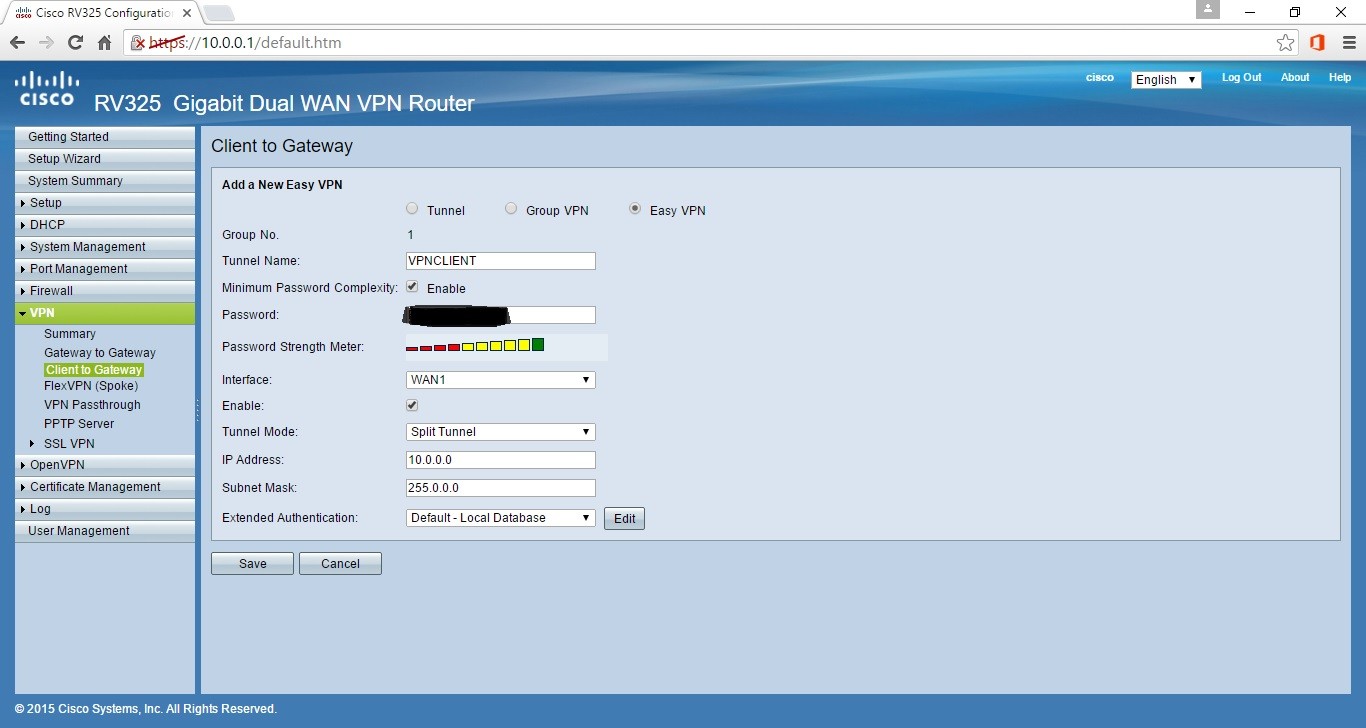Click the browser forward arrow
Image resolution: width=1366 pixels, height=728 pixels.
[x=46, y=43]
